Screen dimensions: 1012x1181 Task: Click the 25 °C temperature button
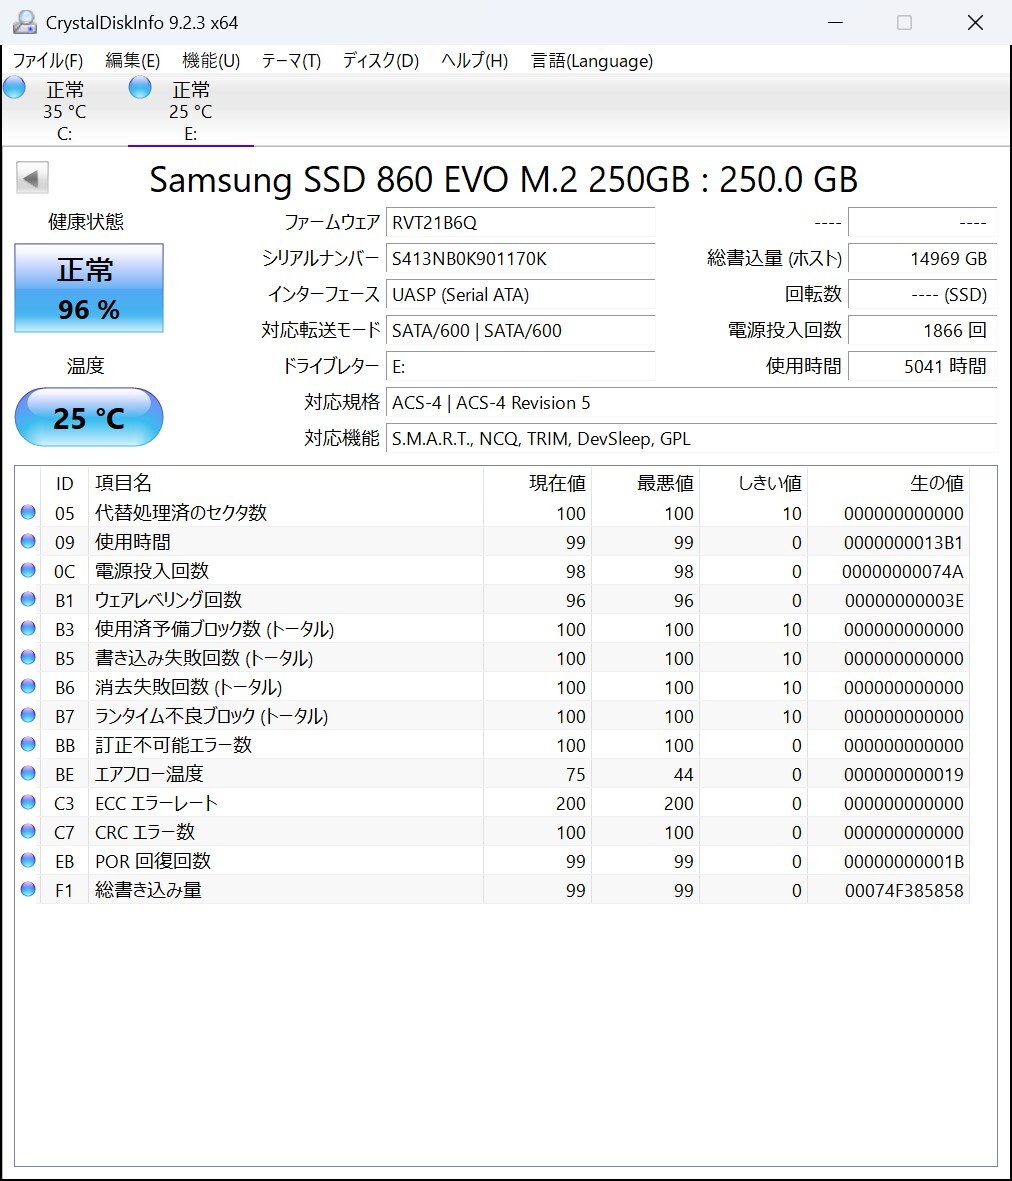[x=89, y=417]
